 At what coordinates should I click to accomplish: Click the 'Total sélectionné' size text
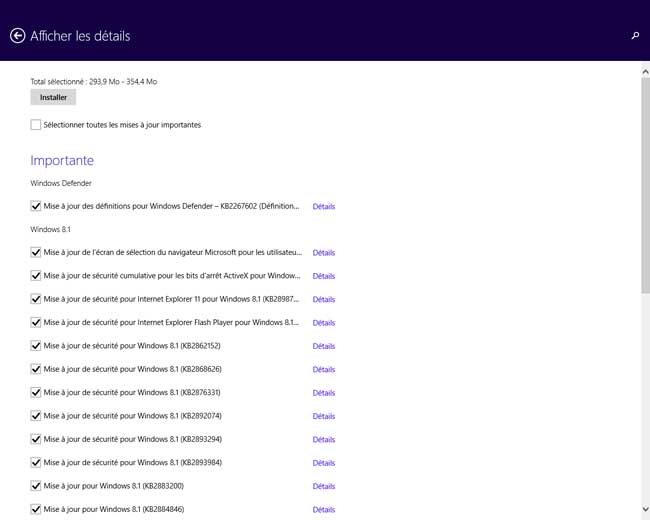tap(94, 81)
